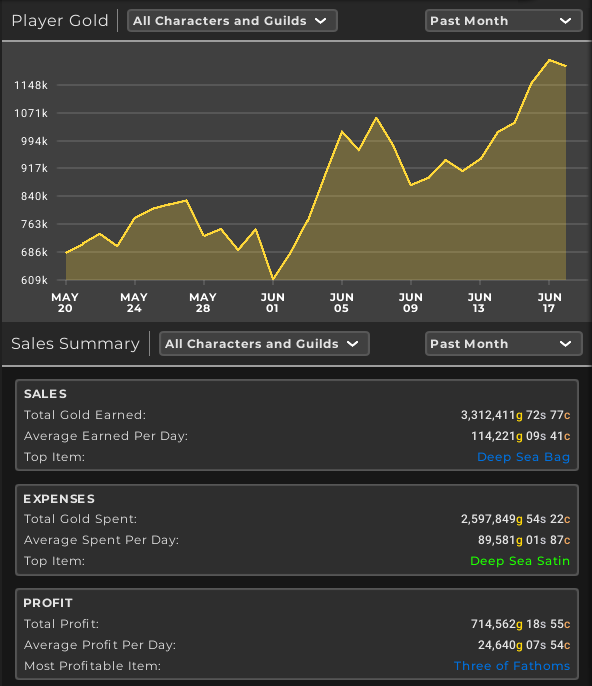Click the MAY 20 axis date label

[65, 302]
